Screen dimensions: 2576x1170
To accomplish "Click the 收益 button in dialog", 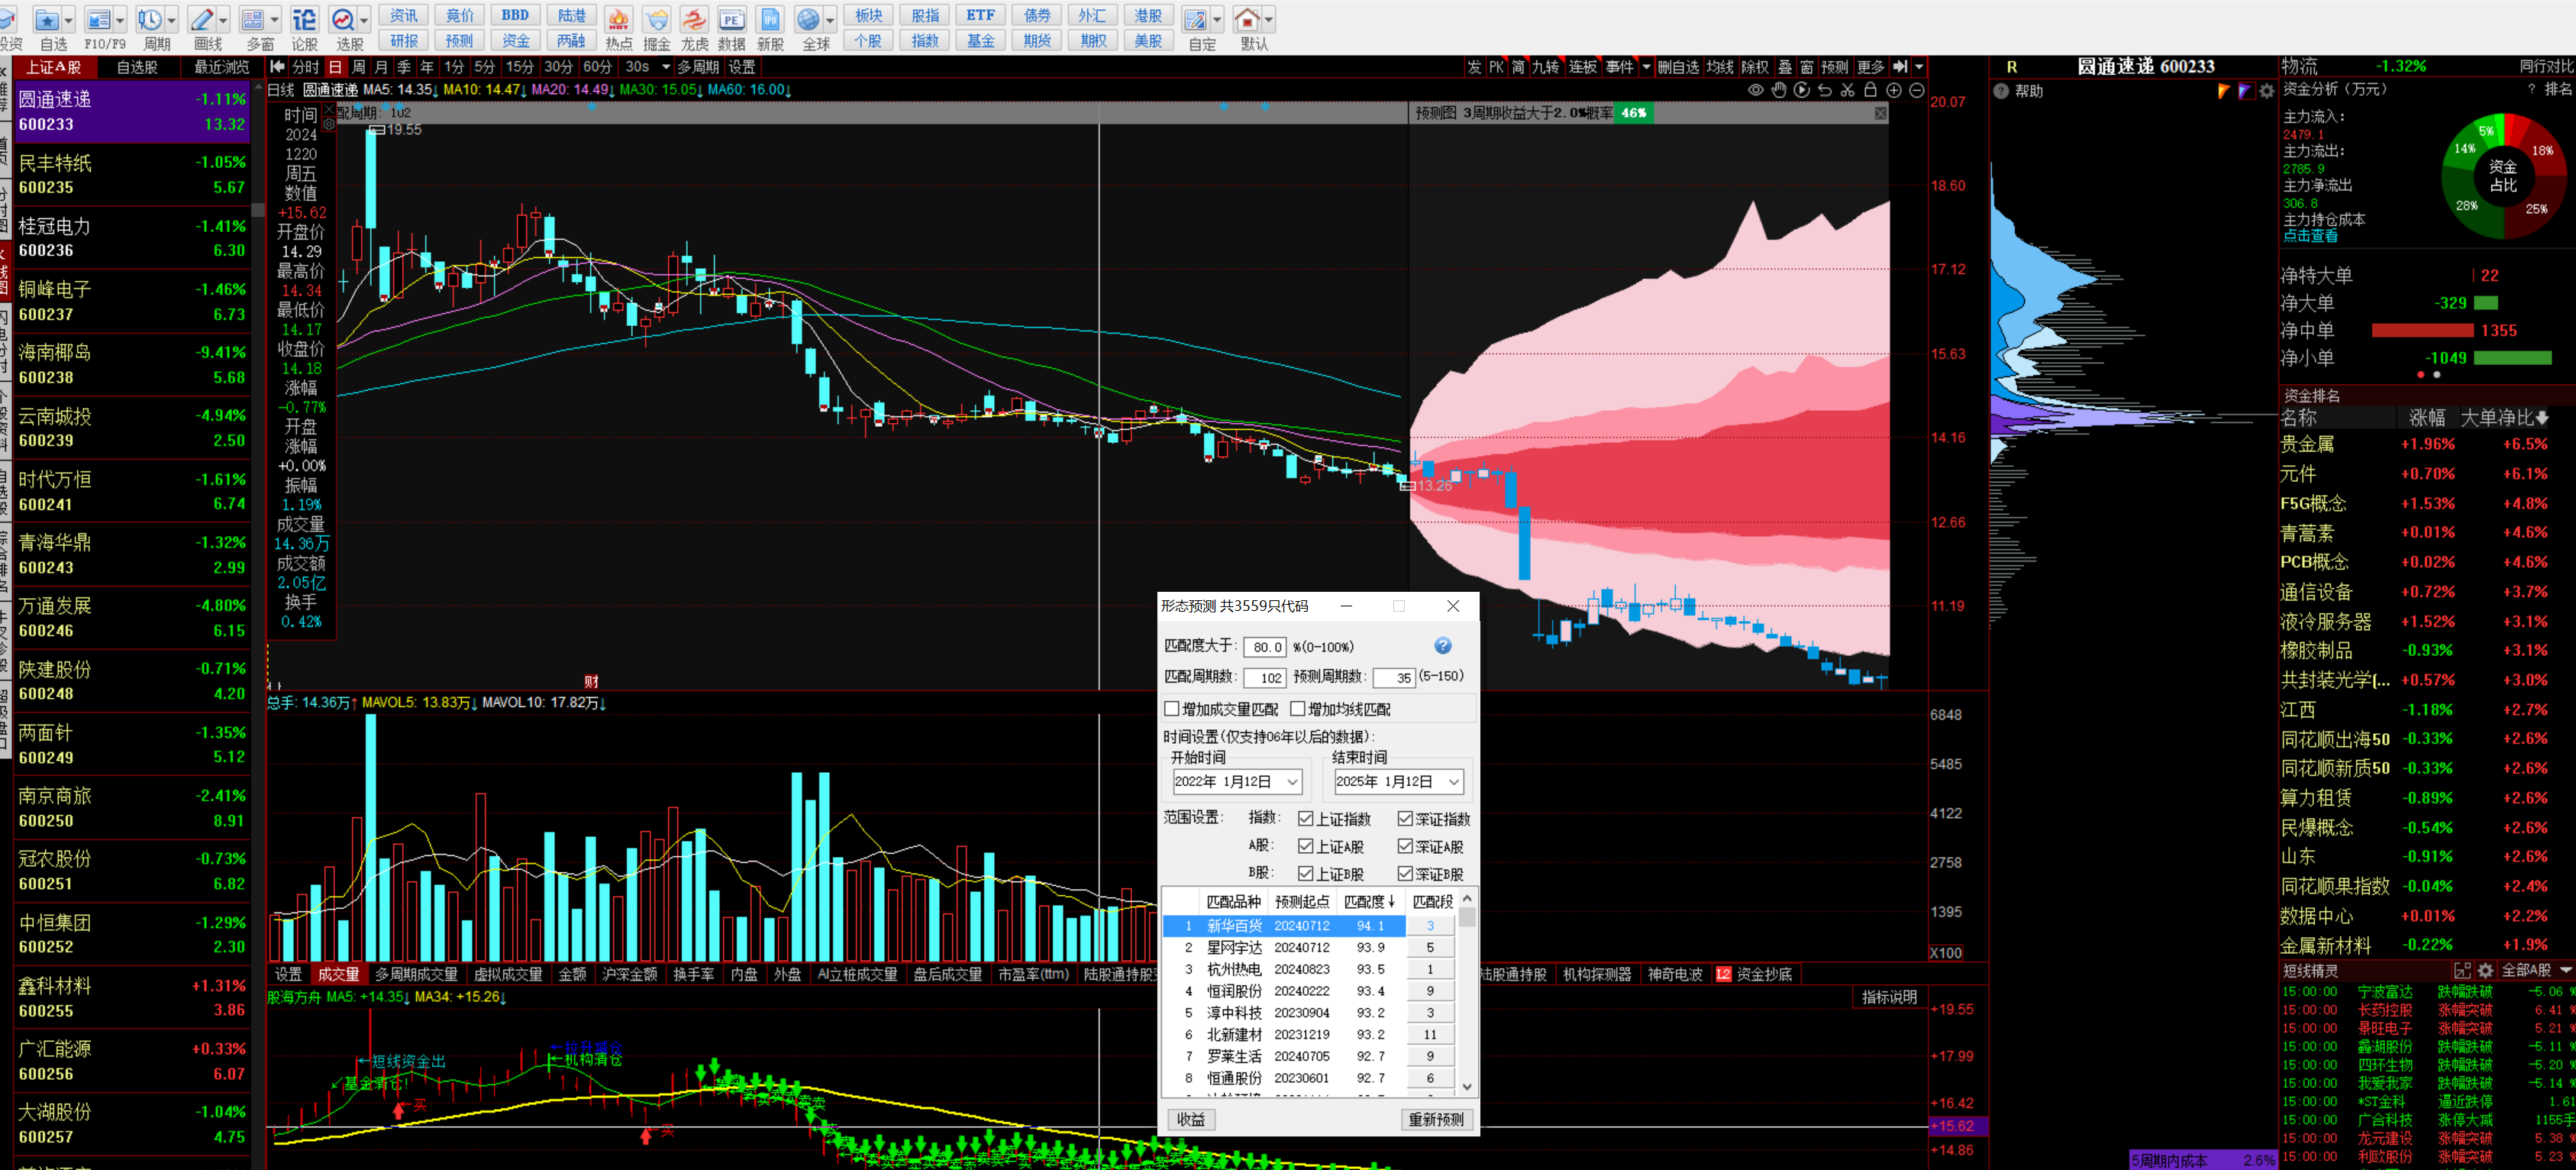I will (x=1190, y=1119).
